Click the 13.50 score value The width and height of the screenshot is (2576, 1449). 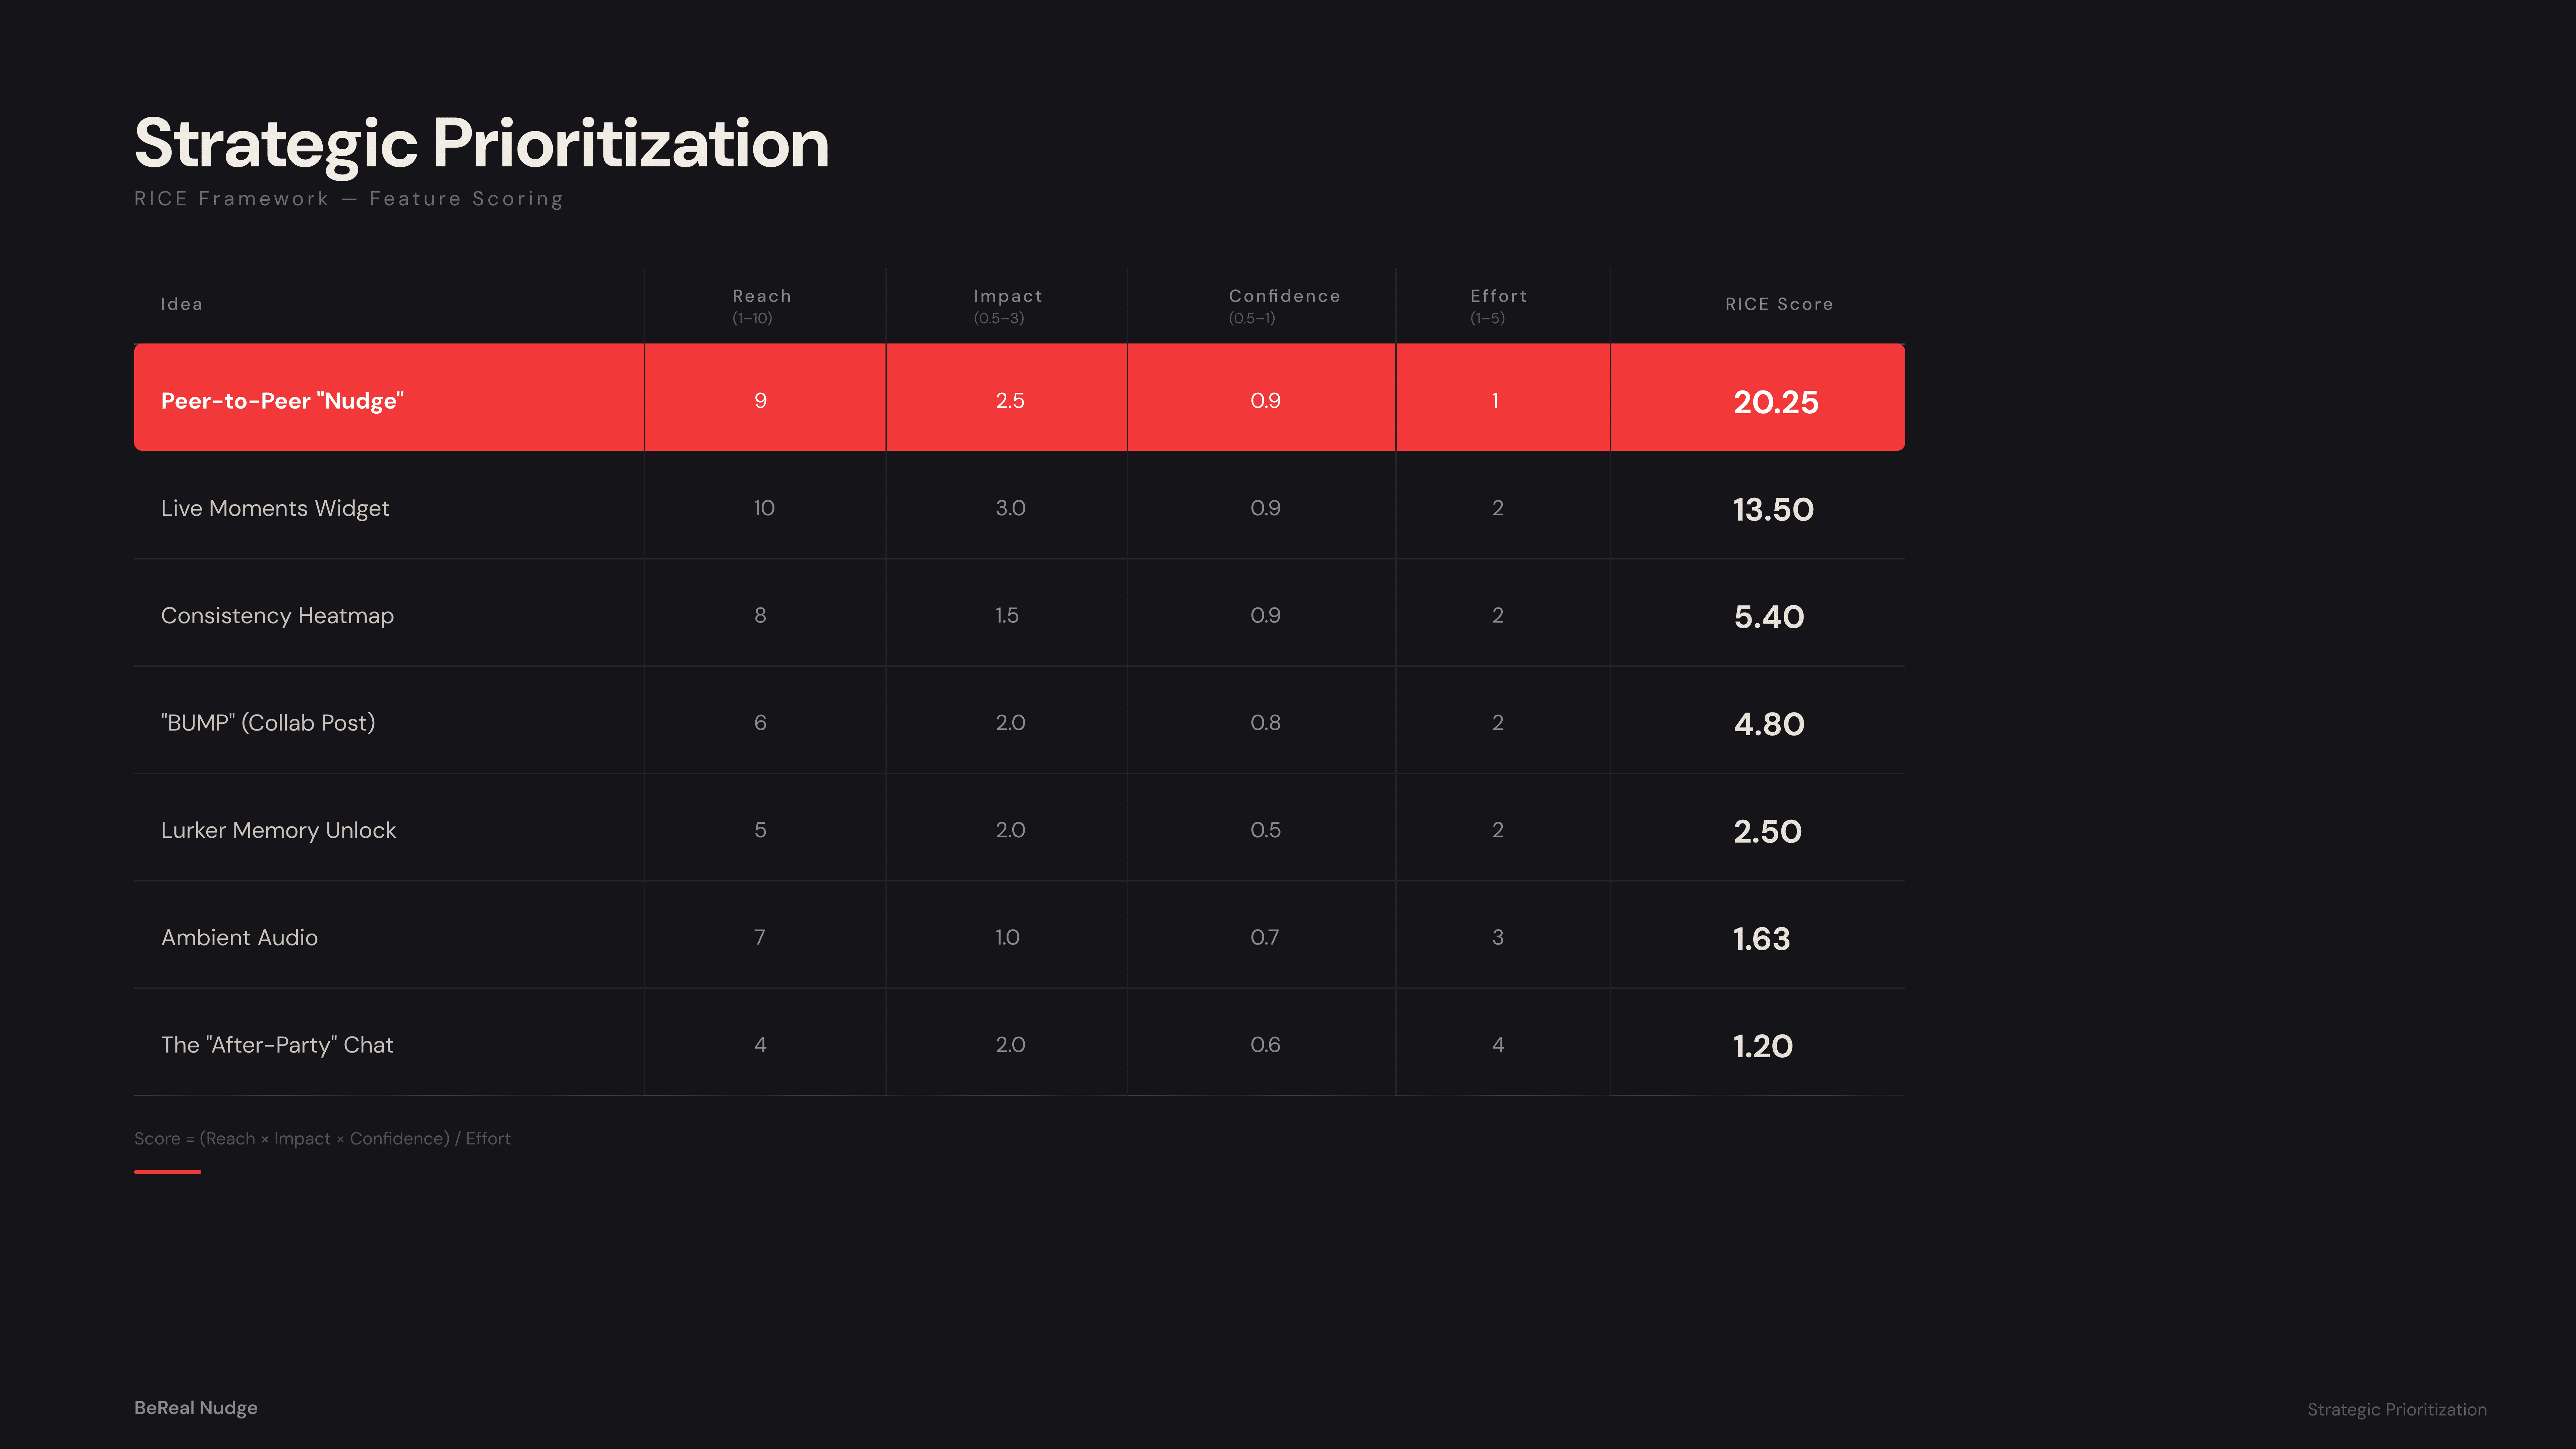(1773, 510)
